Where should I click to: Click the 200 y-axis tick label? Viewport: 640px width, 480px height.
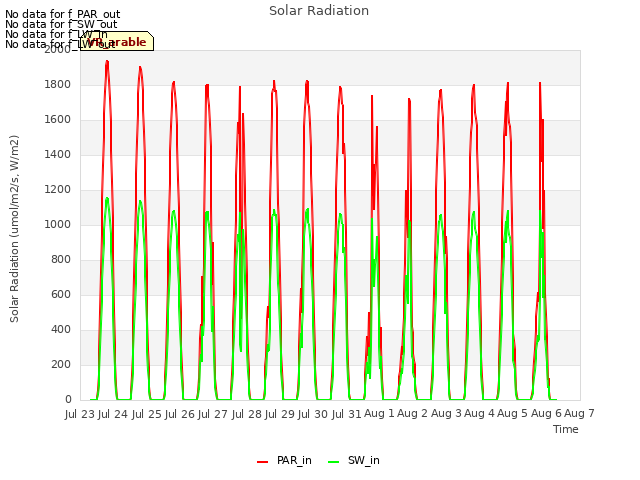click(x=61, y=364)
